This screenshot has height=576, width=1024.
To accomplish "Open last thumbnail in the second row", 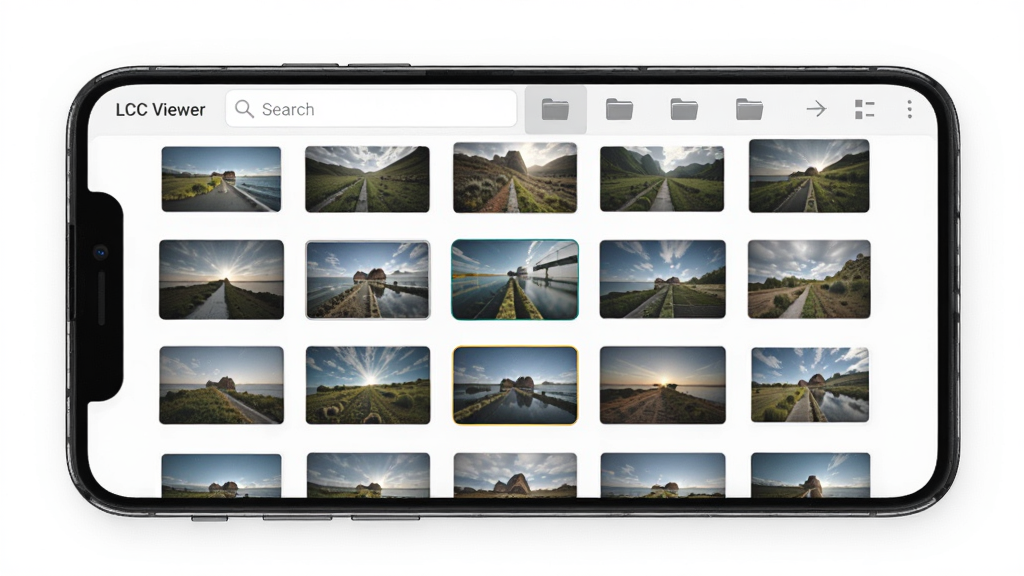I will tap(809, 280).
